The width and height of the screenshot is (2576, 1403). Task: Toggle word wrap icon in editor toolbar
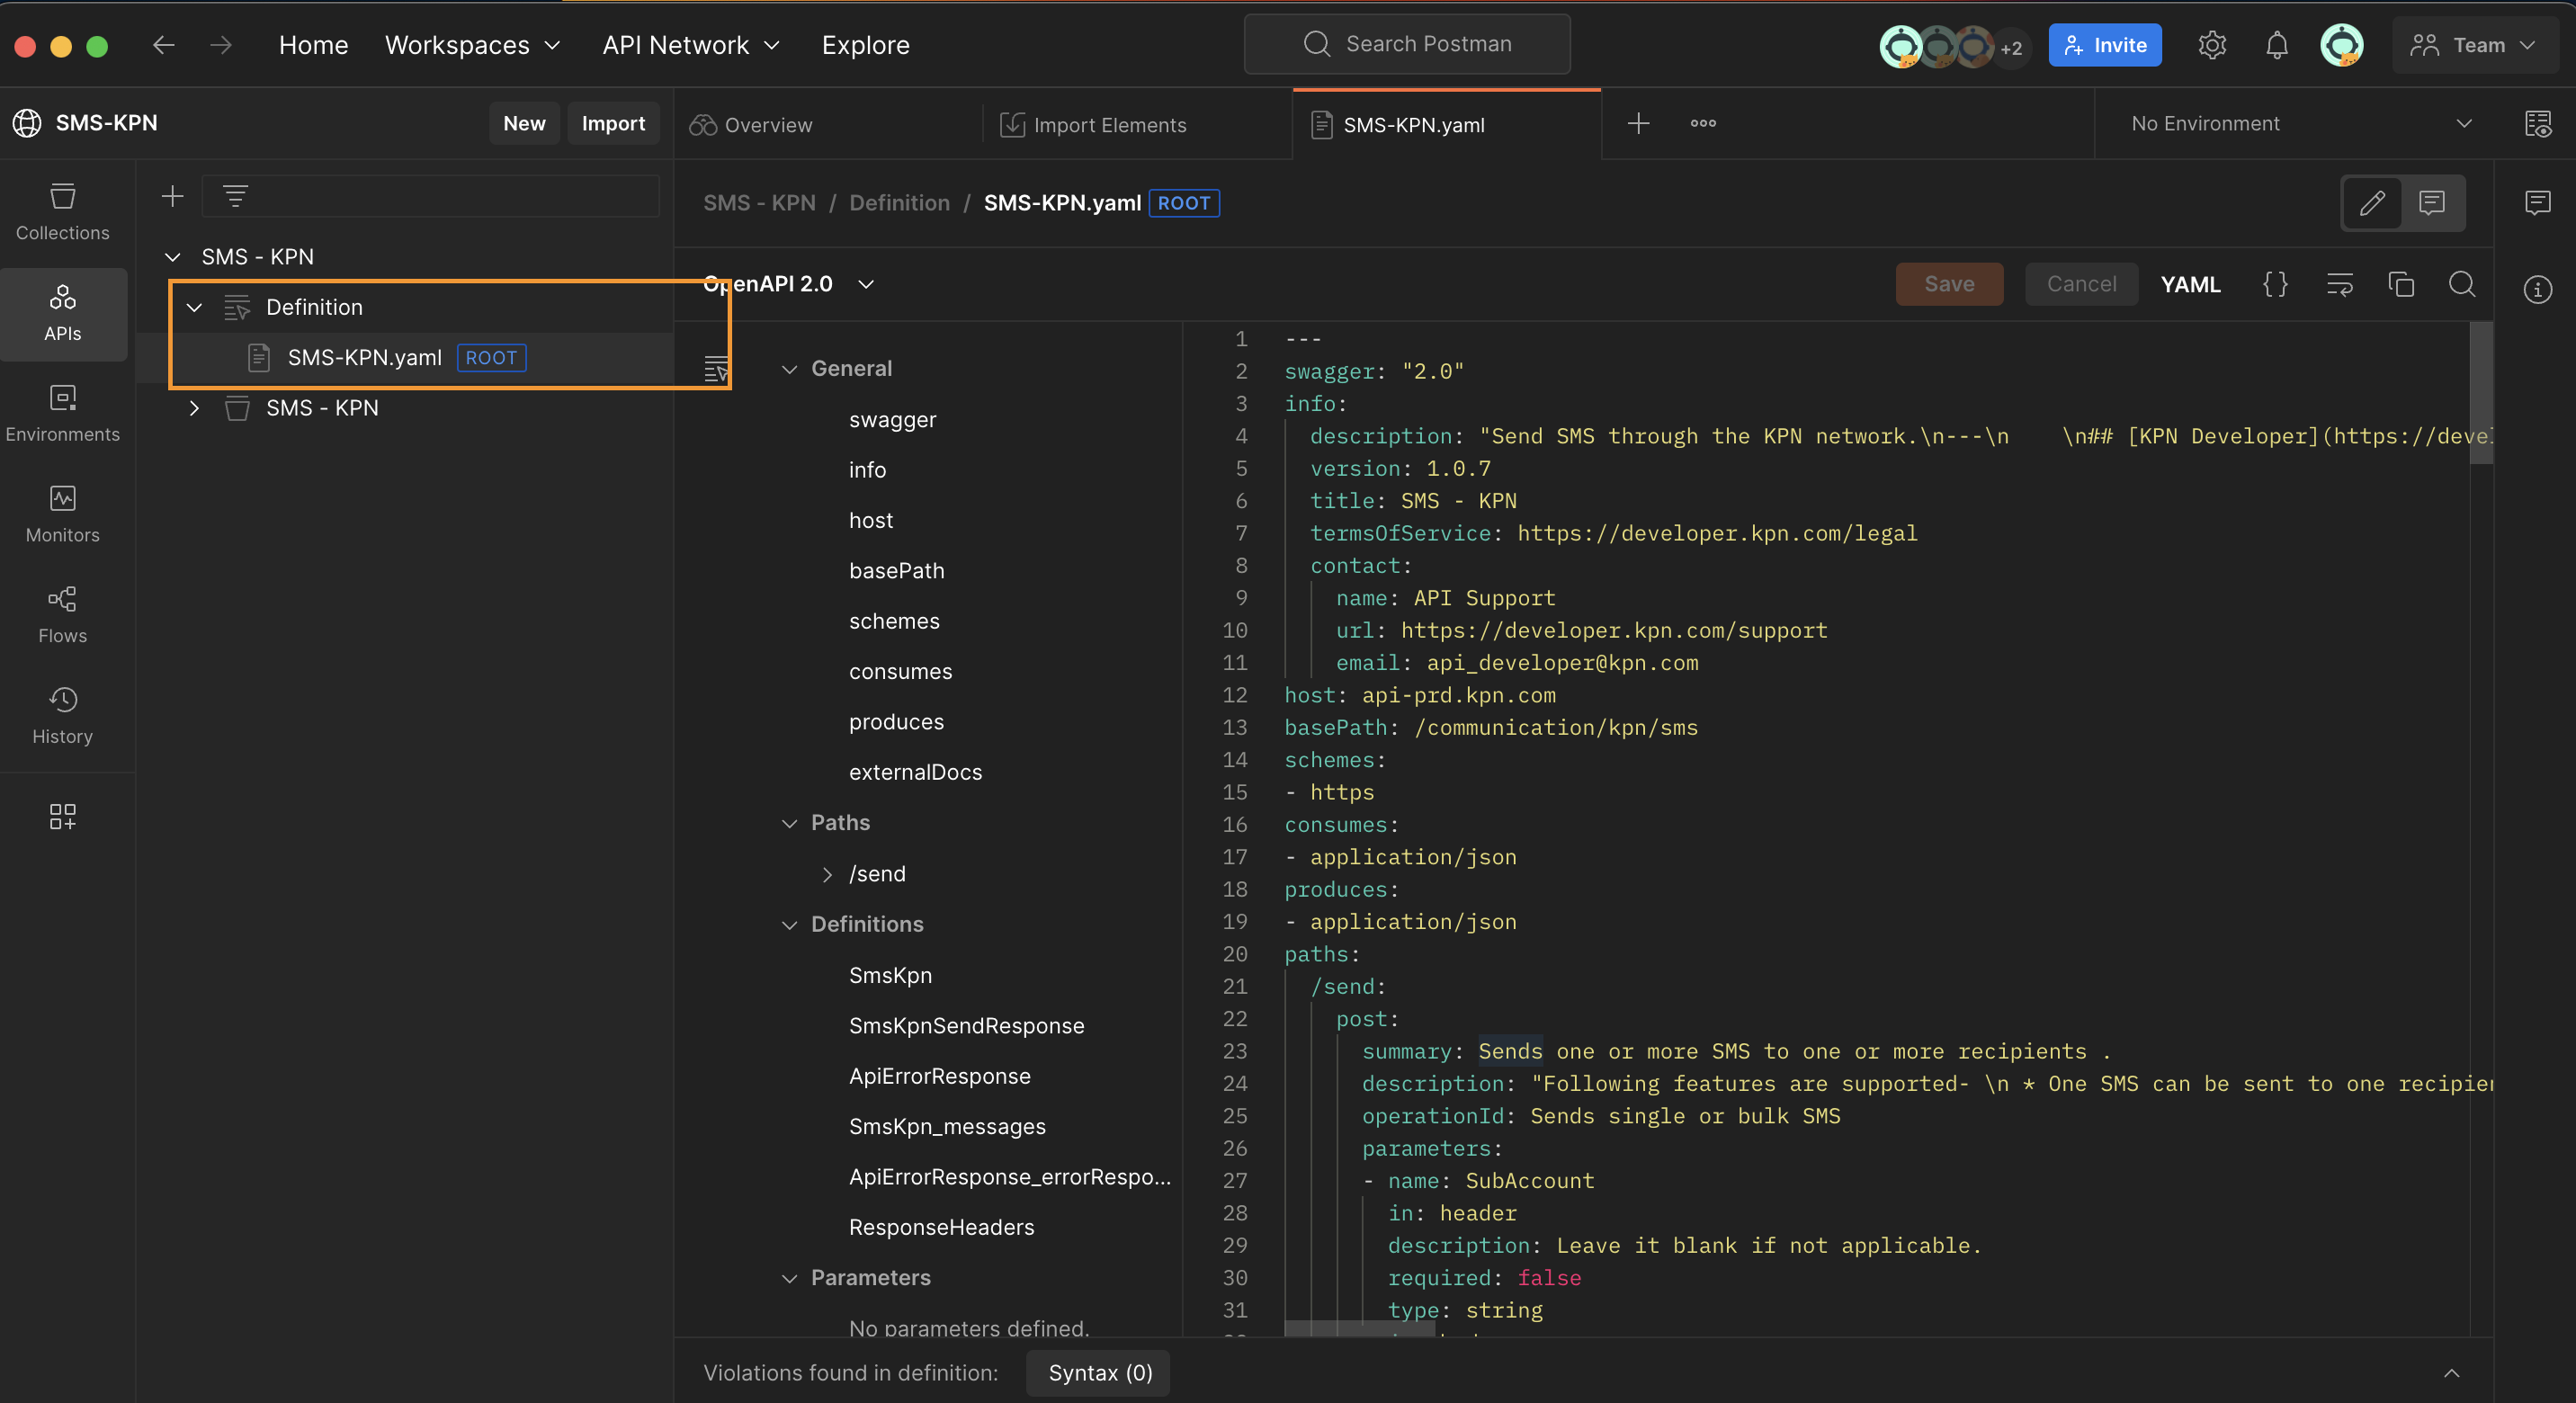[2339, 284]
